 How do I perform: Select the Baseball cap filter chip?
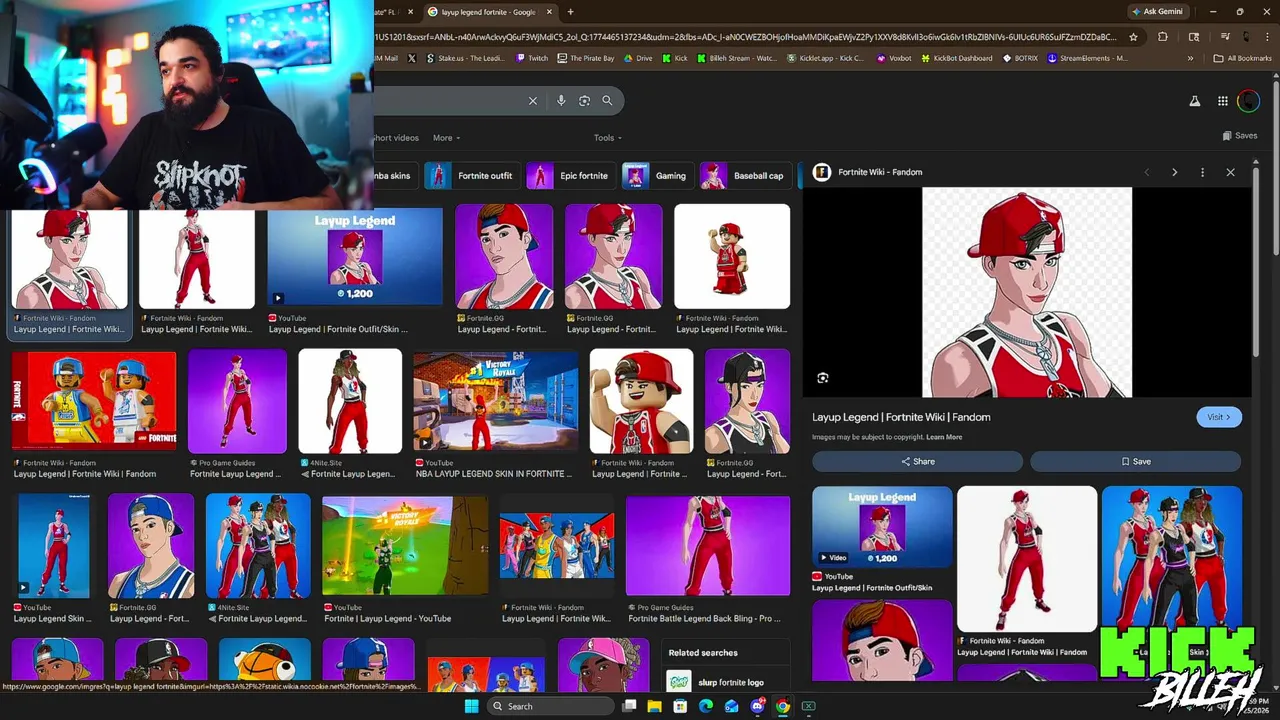[x=746, y=176]
